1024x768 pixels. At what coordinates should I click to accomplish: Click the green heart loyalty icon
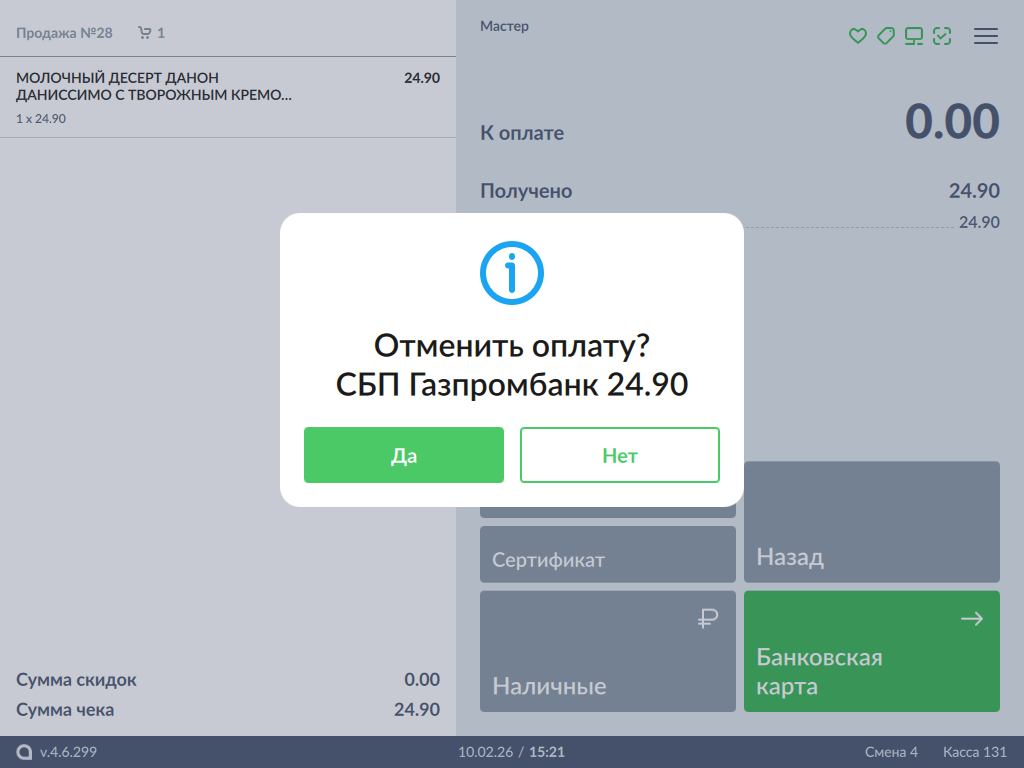tap(857, 36)
